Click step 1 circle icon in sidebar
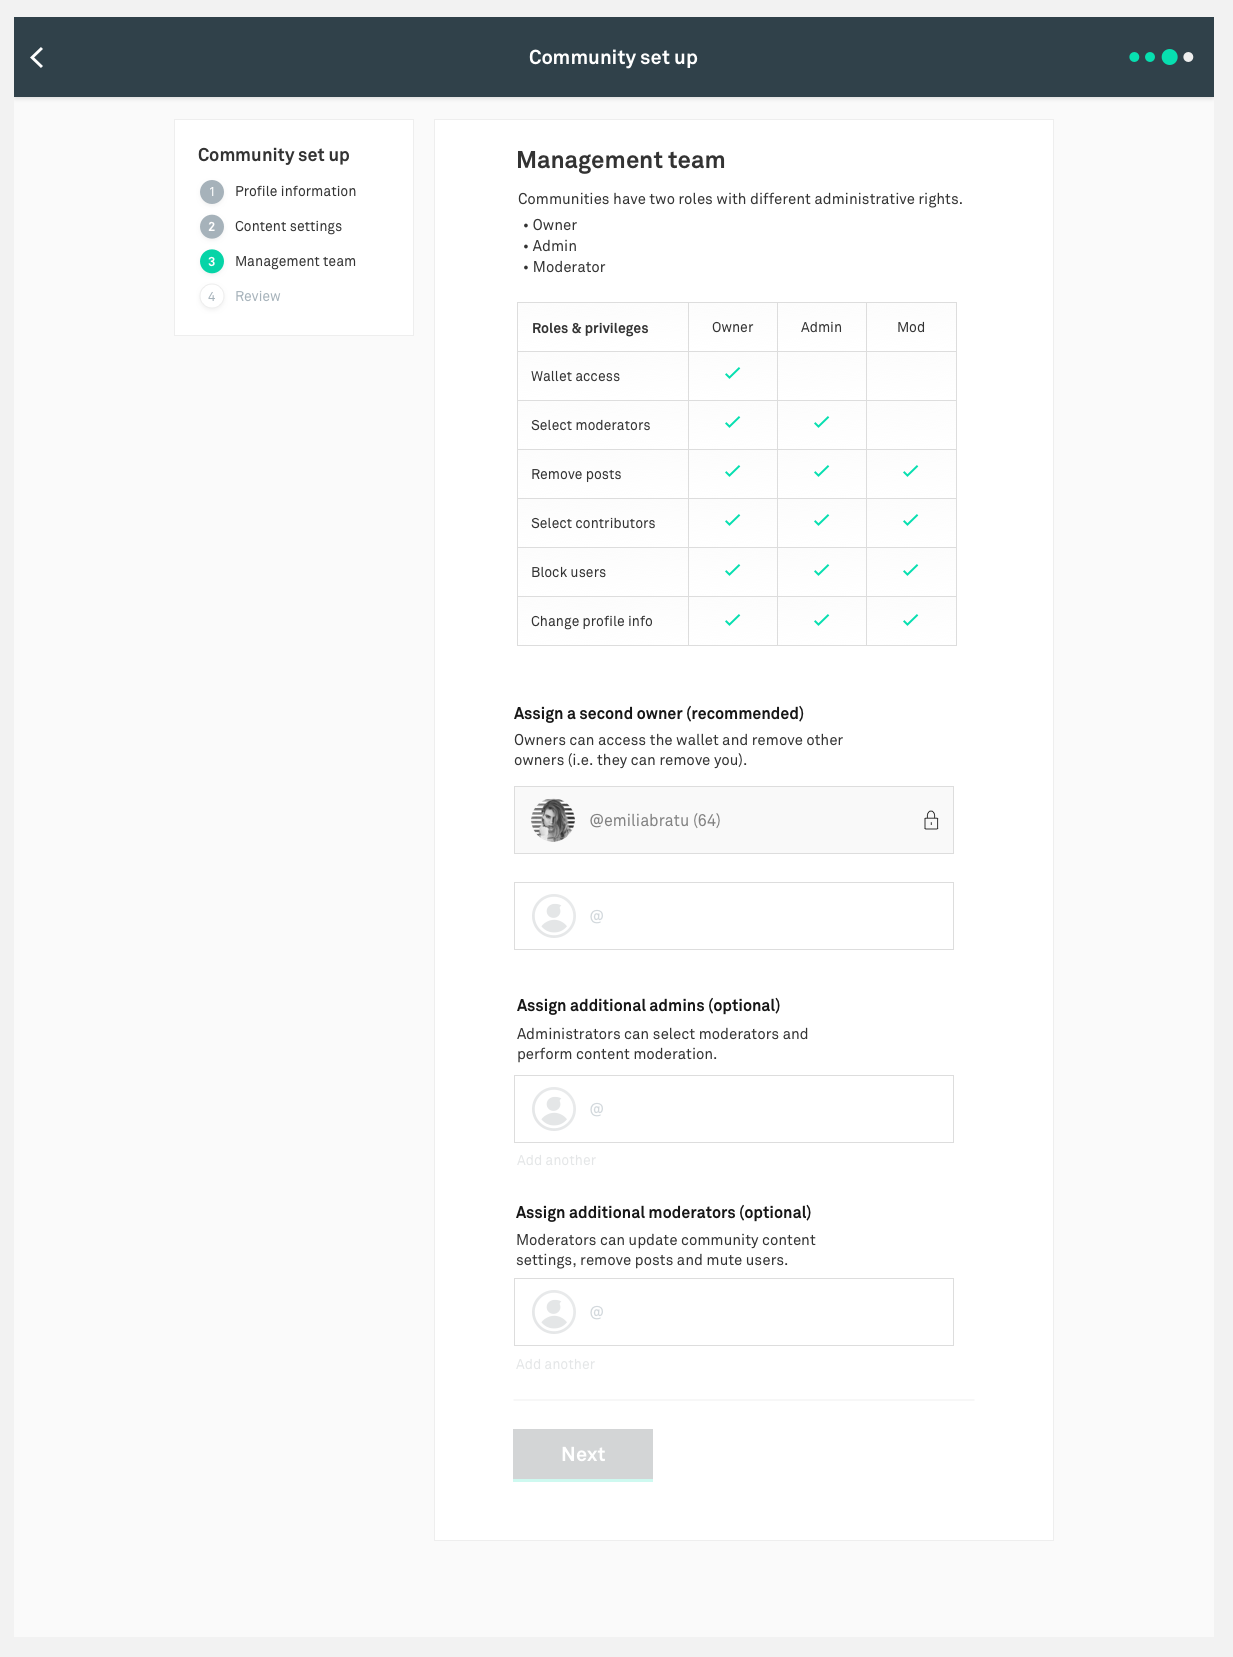The width and height of the screenshot is (1233, 1657). pos(212,192)
